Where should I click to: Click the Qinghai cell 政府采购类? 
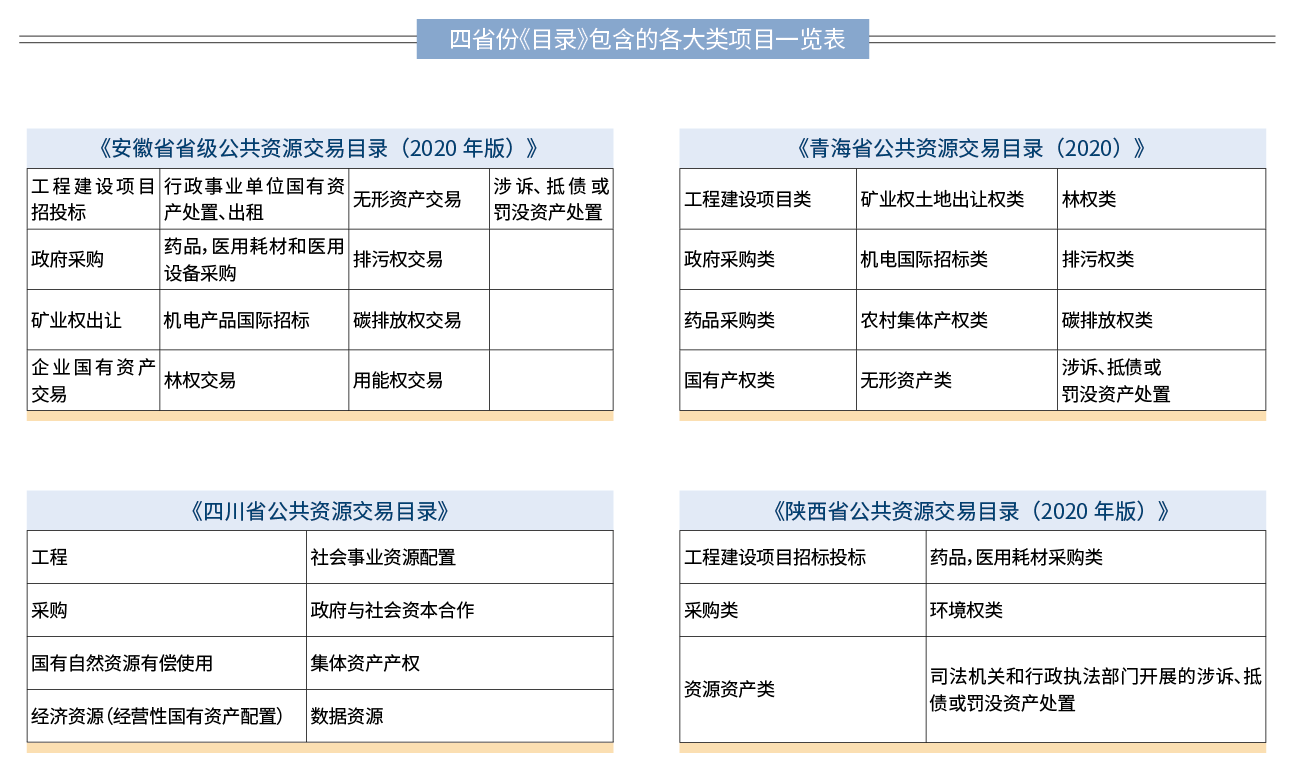pos(768,260)
